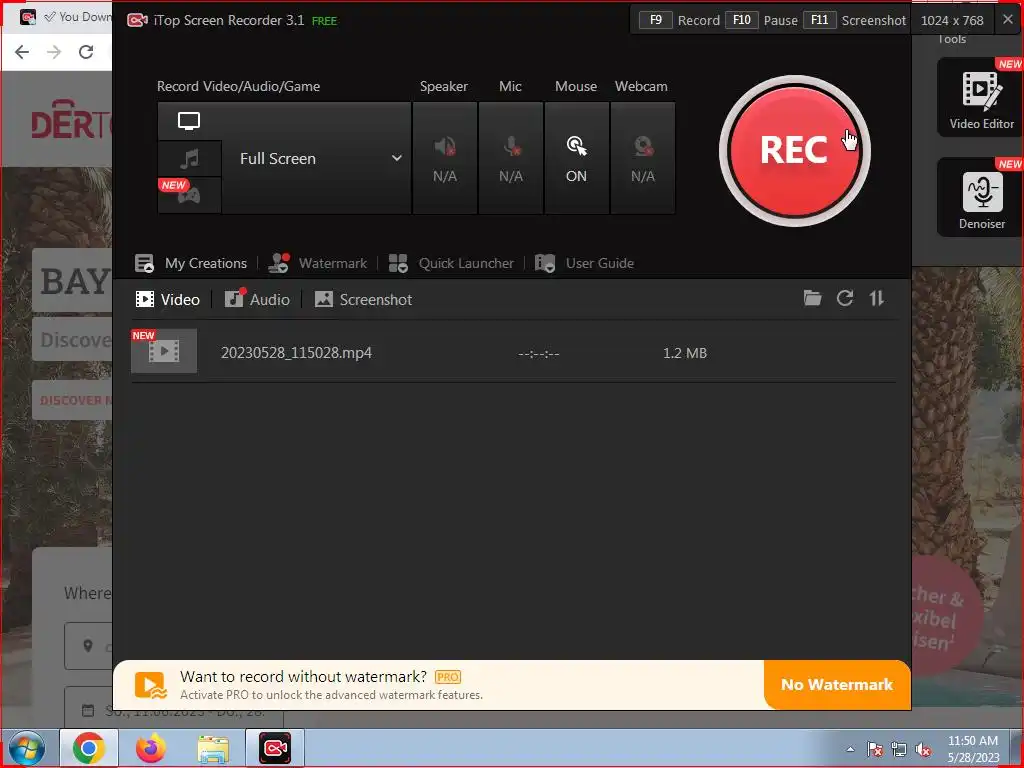This screenshot has height=768, width=1024.
Task: Click the orange watermark banner icon
Action: click(x=150, y=685)
